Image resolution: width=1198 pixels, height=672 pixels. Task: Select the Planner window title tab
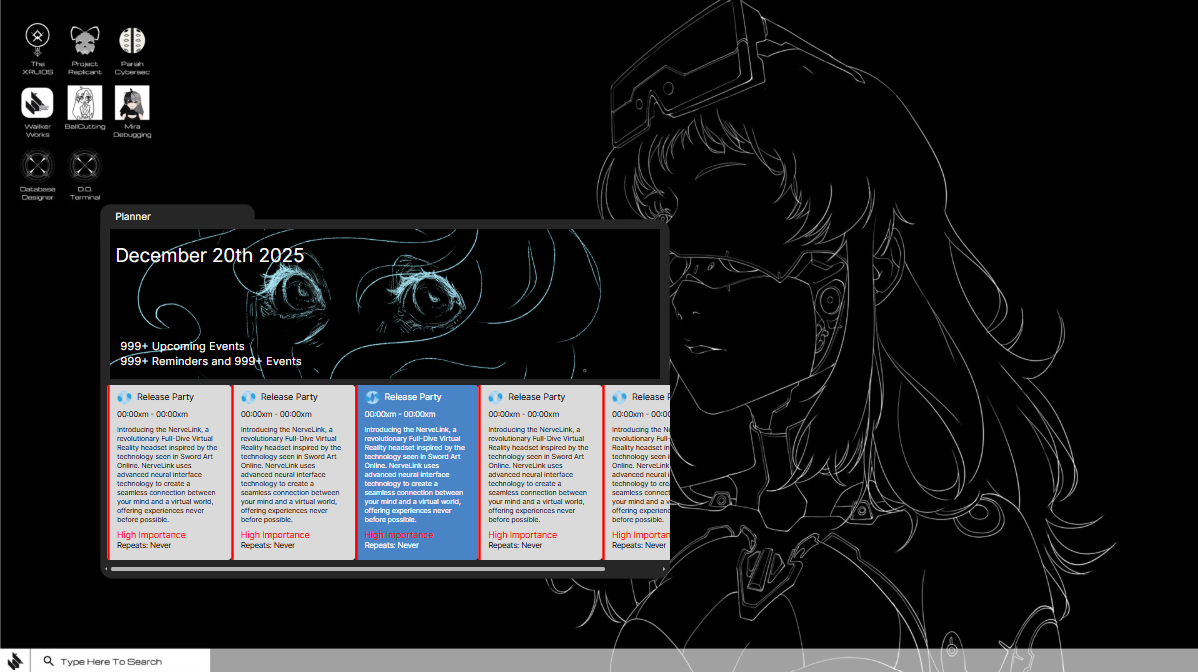point(133,216)
